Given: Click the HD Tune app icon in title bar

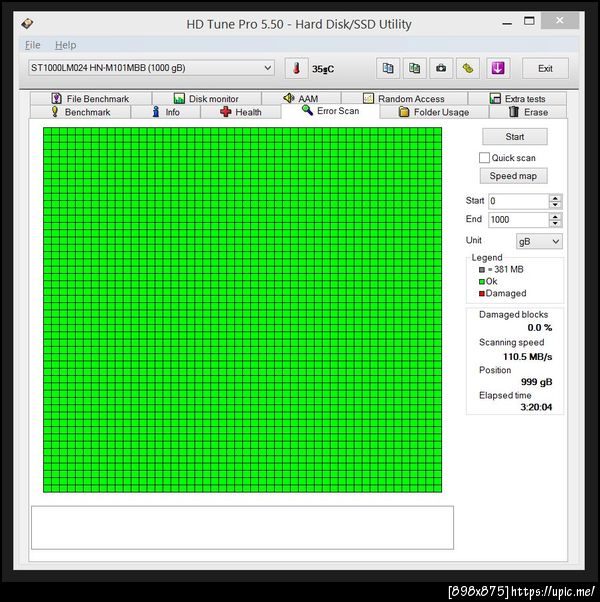Looking at the screenshot, I should [27, 24].
